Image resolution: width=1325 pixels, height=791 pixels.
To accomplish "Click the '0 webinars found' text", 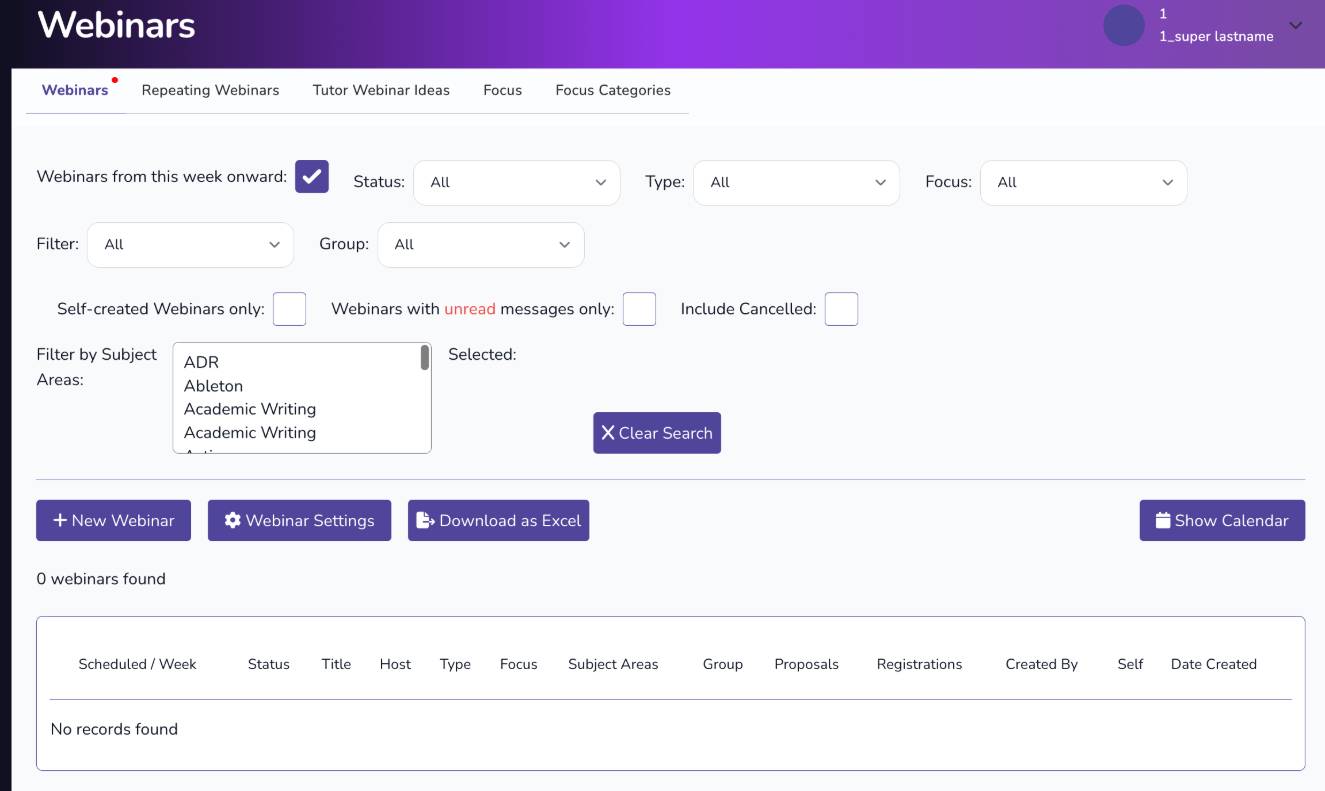I will (101, 579).
